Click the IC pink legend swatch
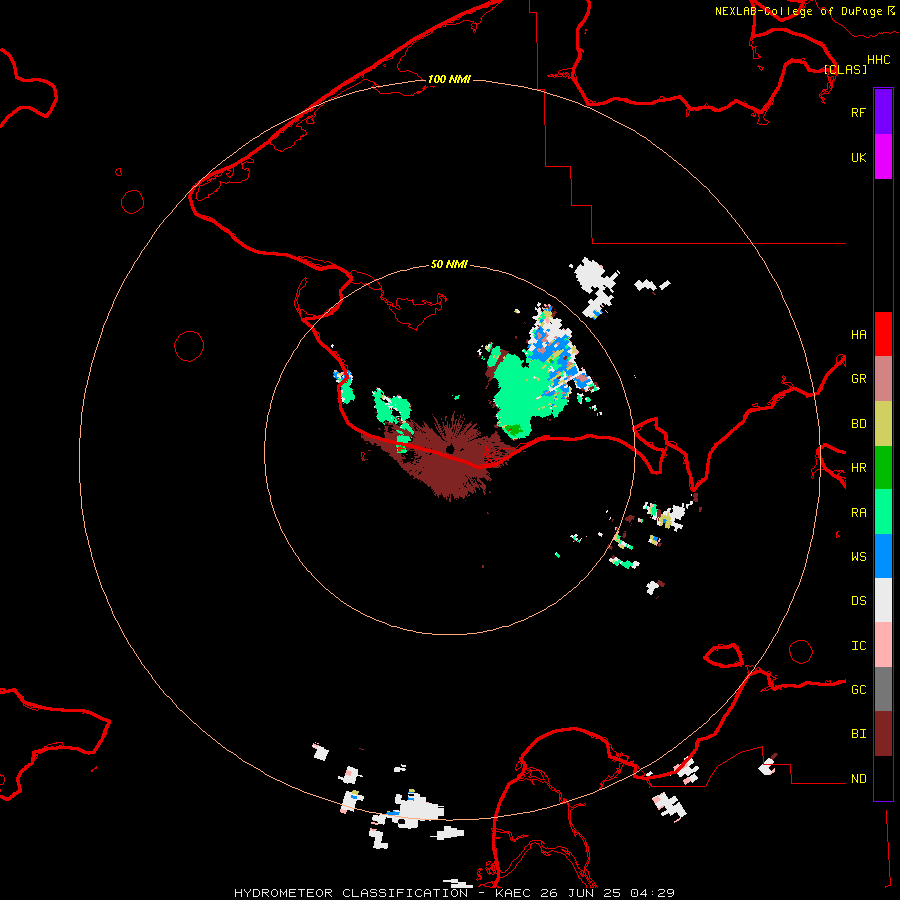Image resolution: width=900 pixels, height=900 pixels. [x=883, y=645]
